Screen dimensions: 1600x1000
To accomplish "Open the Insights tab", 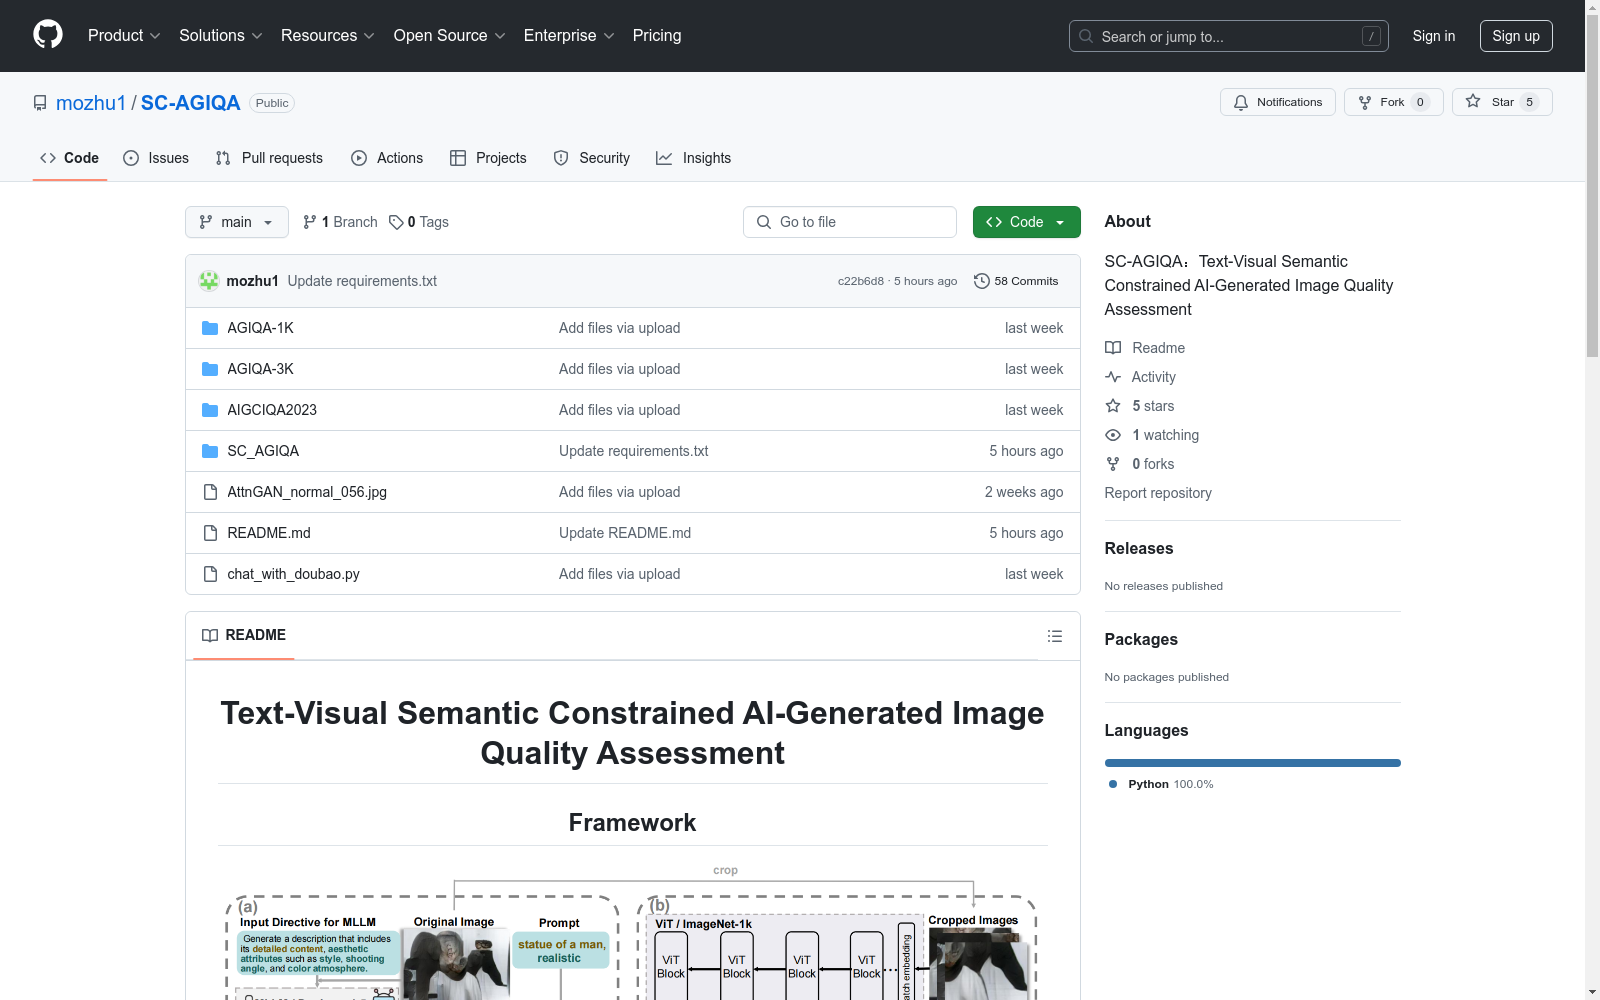I will pos(693,158).
